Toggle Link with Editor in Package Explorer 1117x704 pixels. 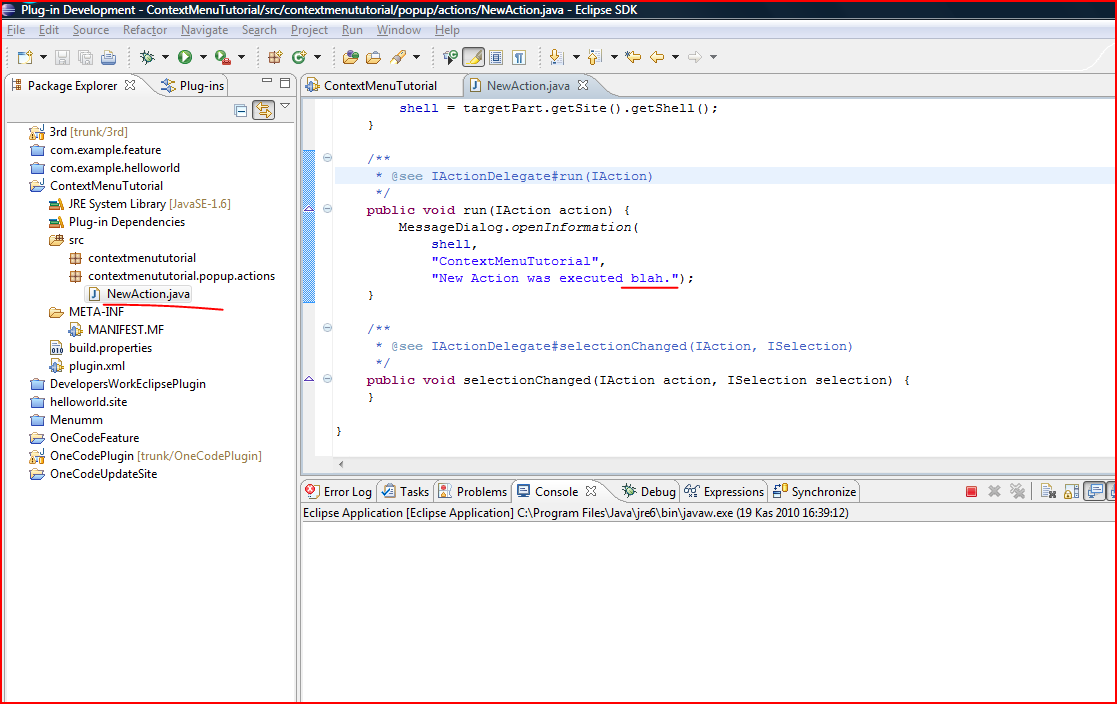[264, 110]
